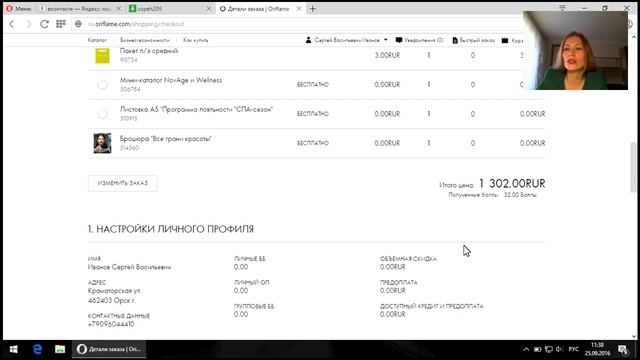Open Мини-каталог NovAge и Wellness item
Viewport: 640px width, 360px height.
point(171,80)
